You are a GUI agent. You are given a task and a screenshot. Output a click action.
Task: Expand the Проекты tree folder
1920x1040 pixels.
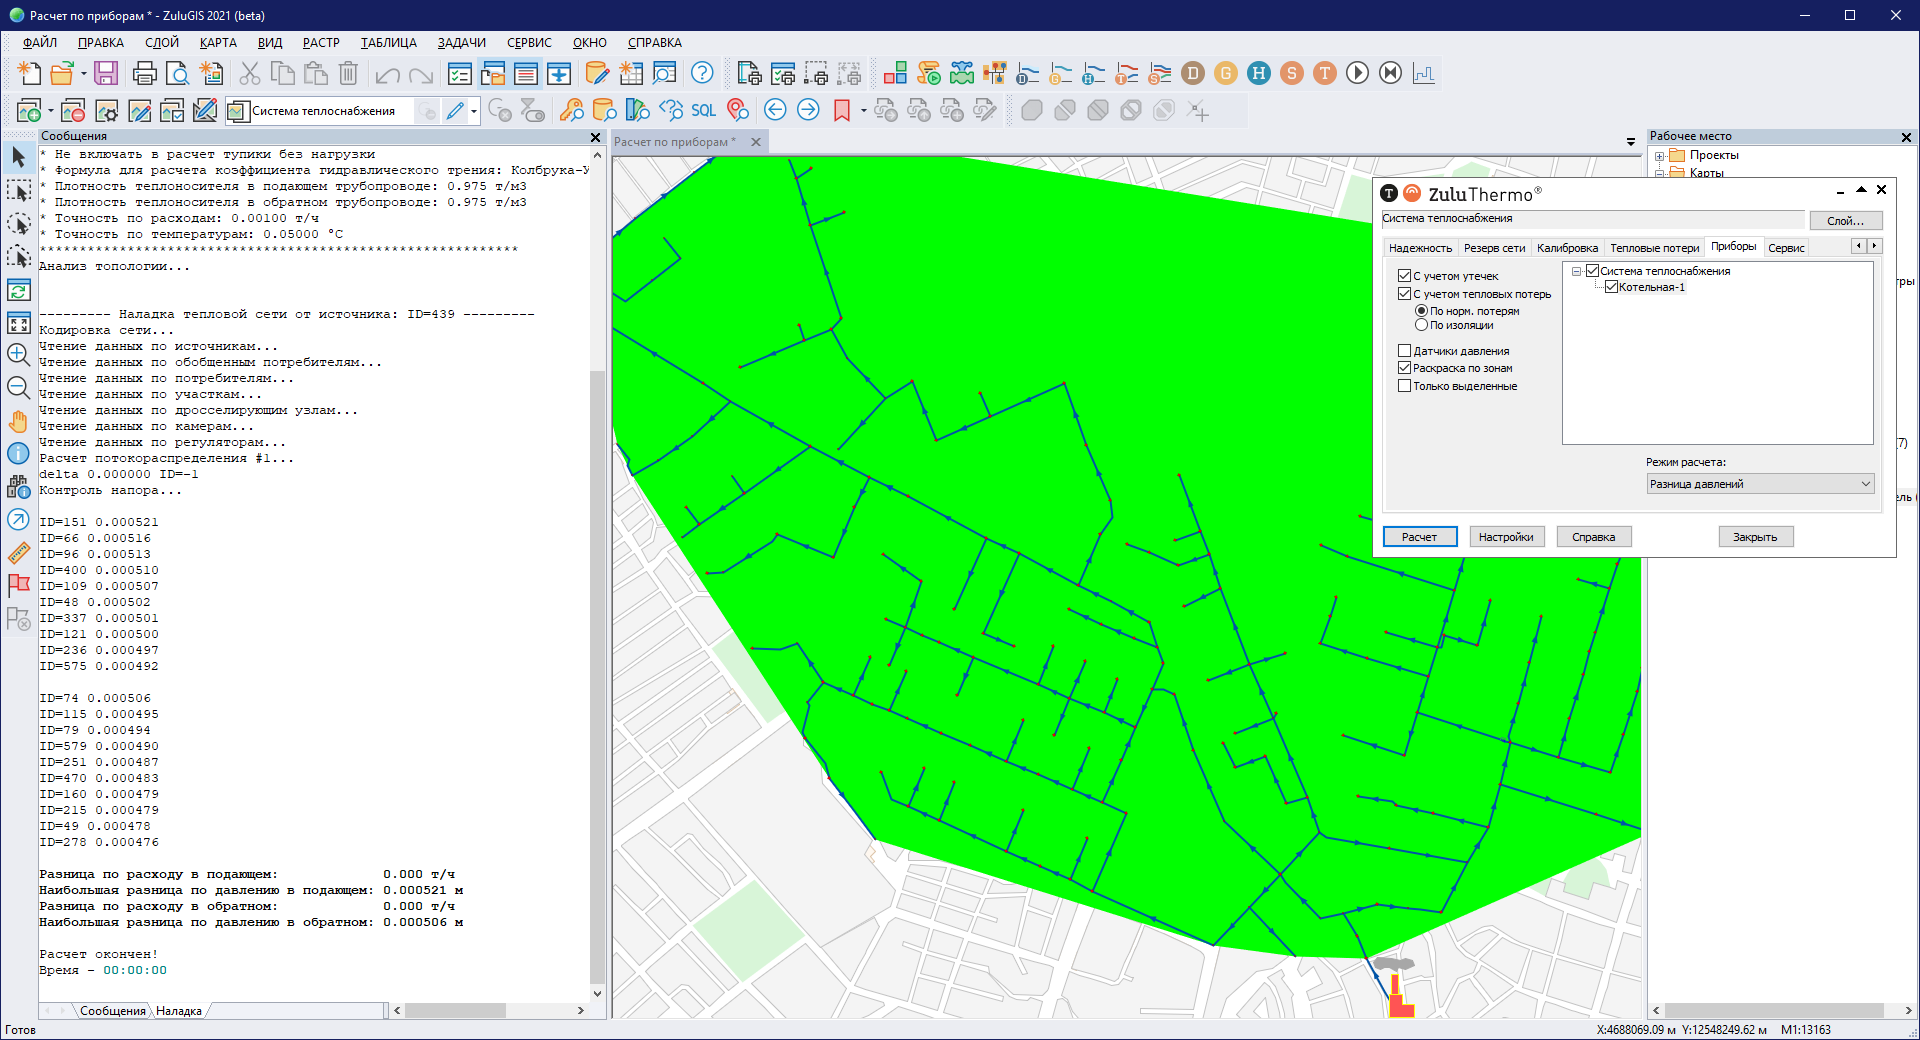[1660, 156]
